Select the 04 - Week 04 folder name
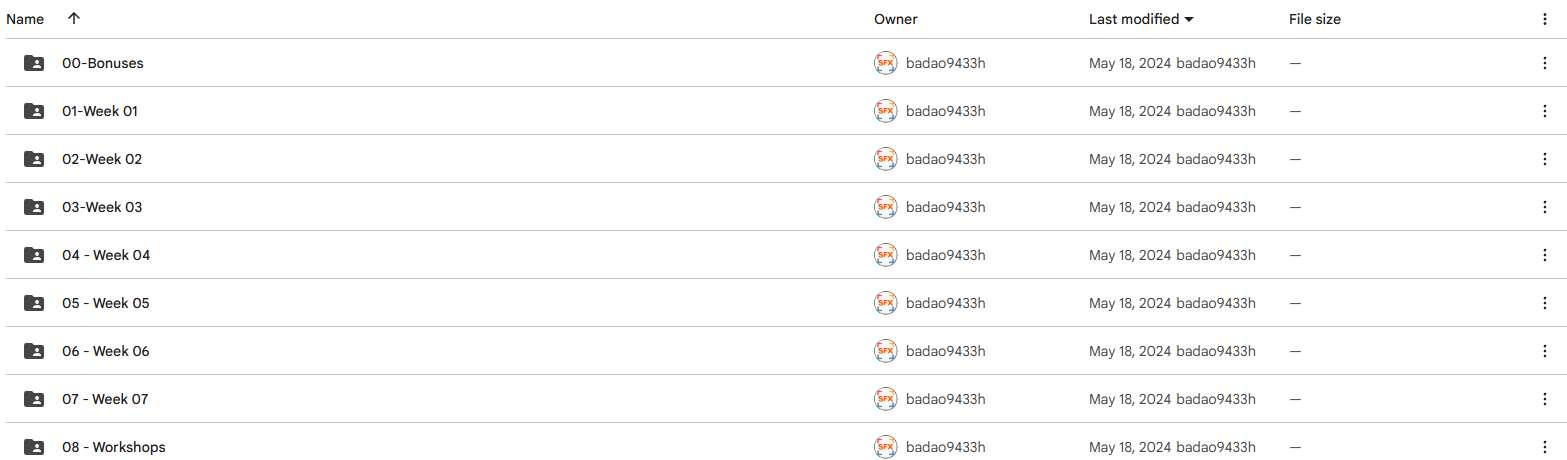 [106, 255]
